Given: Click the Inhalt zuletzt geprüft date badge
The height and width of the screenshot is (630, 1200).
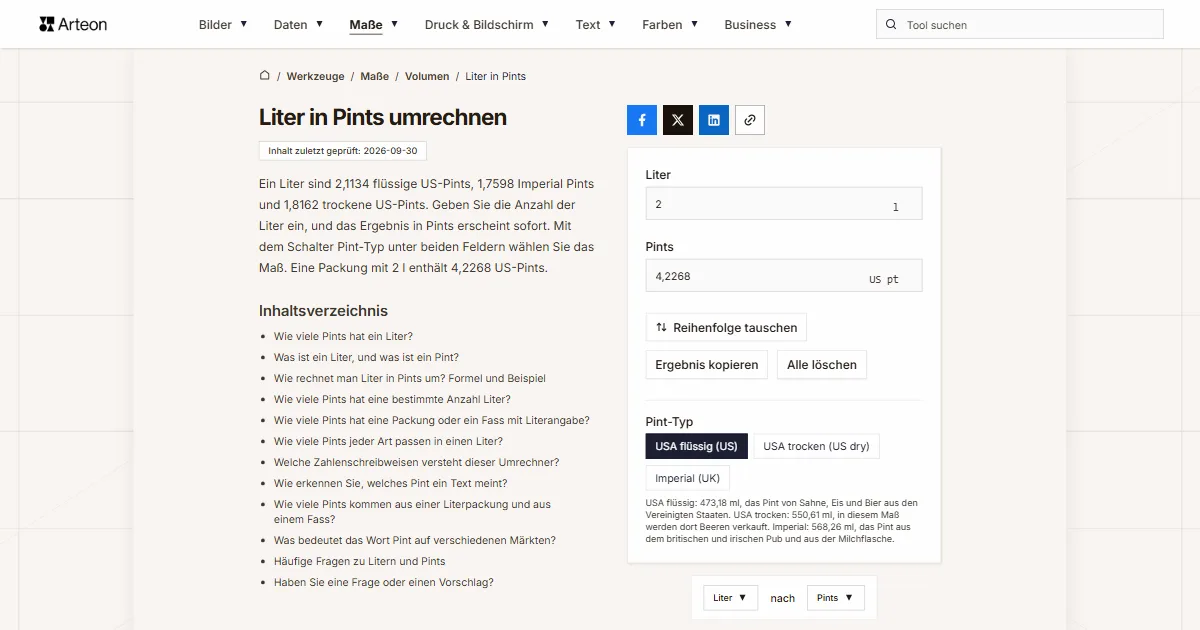Looking at the screenshot, I should pos(343,151).
